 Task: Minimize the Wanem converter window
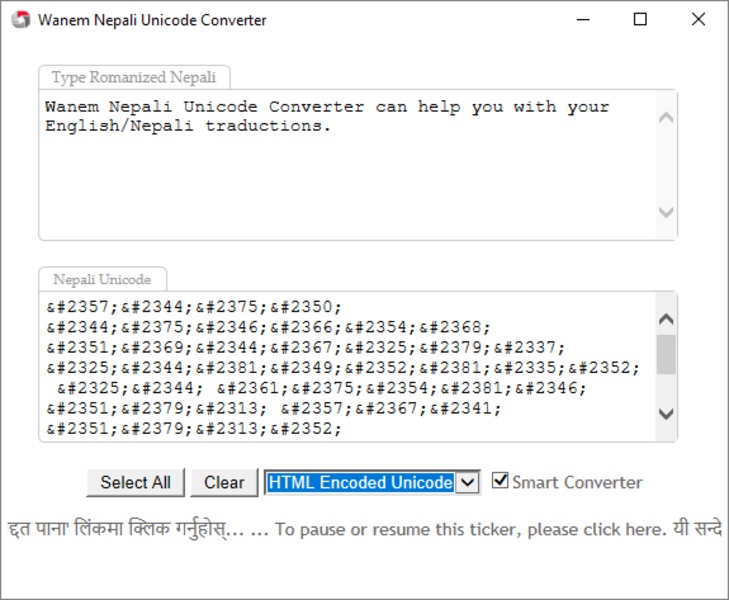[582, 20]
